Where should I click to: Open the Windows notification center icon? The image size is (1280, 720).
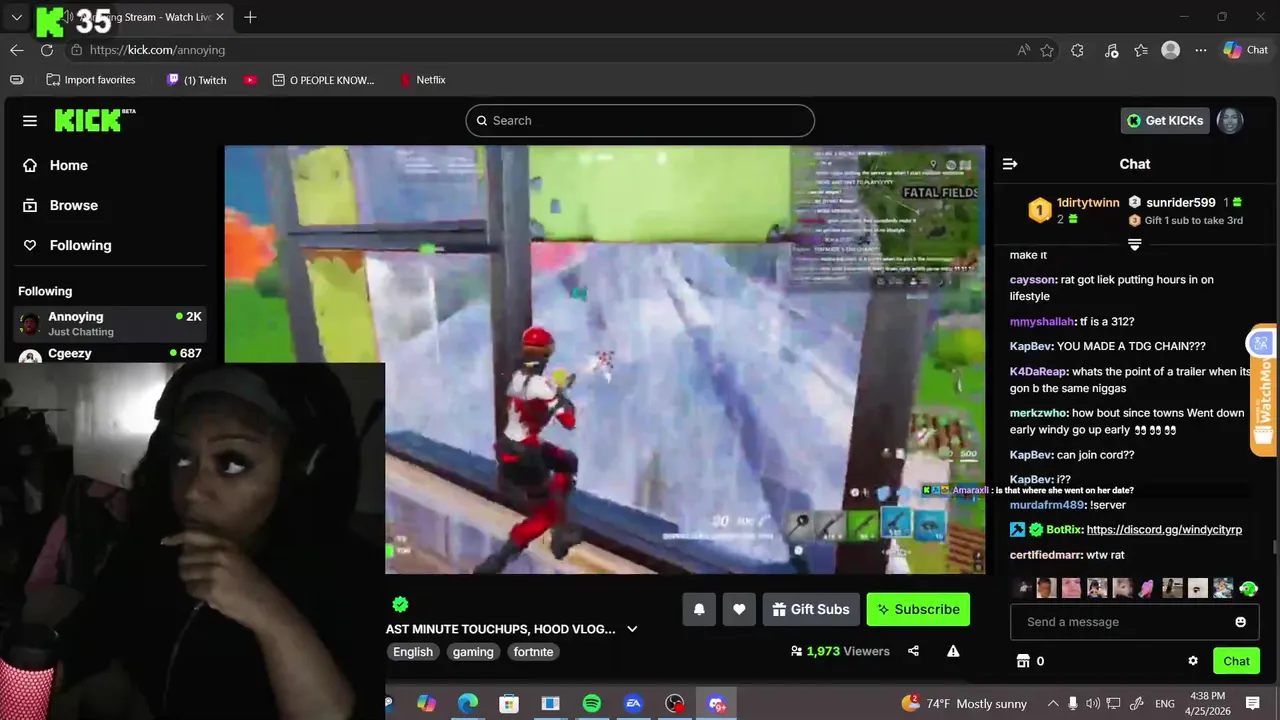[x=1253, y=704]
